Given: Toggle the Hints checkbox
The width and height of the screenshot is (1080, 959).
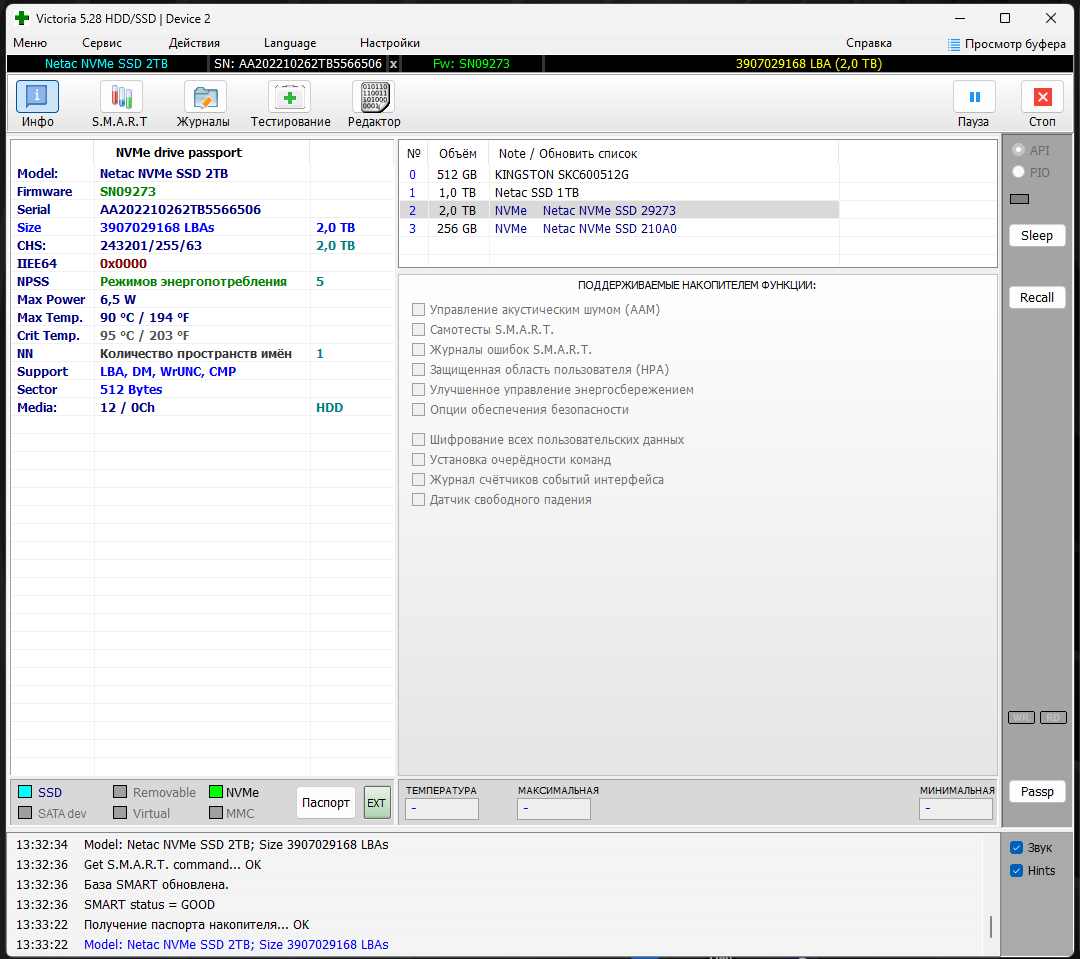Looking at the screenshot, I should pos(1017,870).
